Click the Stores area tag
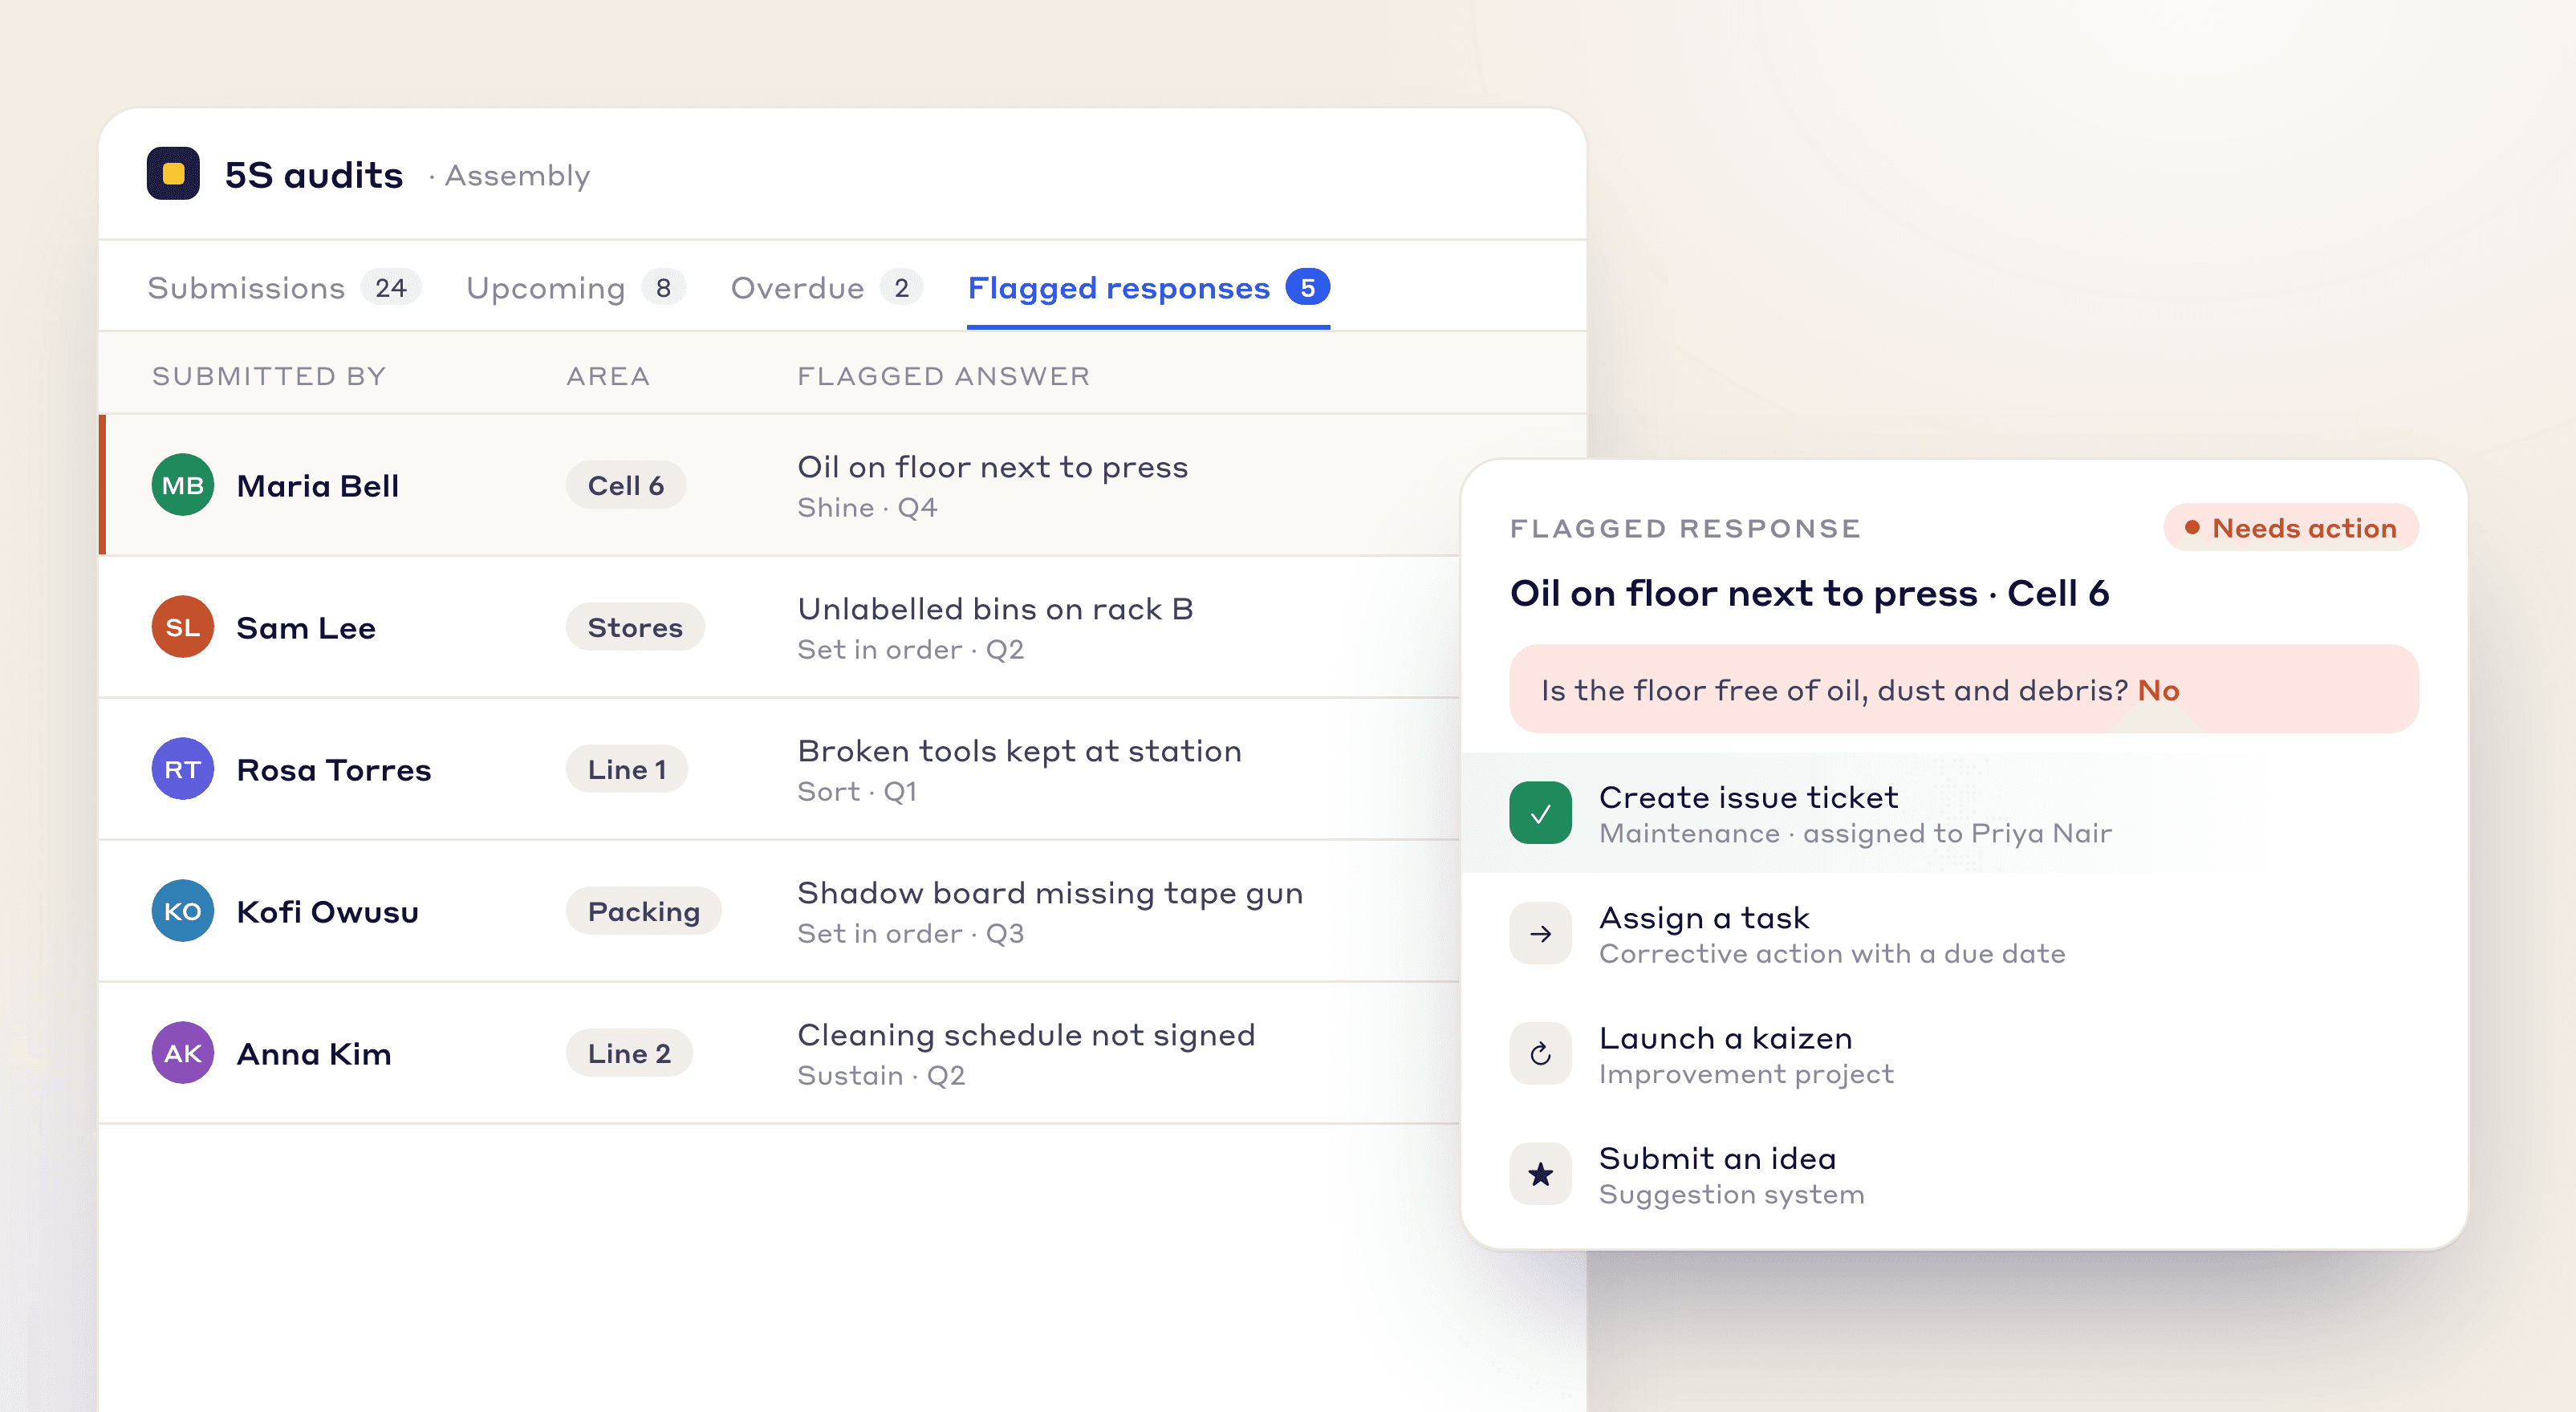The width and height of the screenshot is (2576, 1412). (635, 627)
